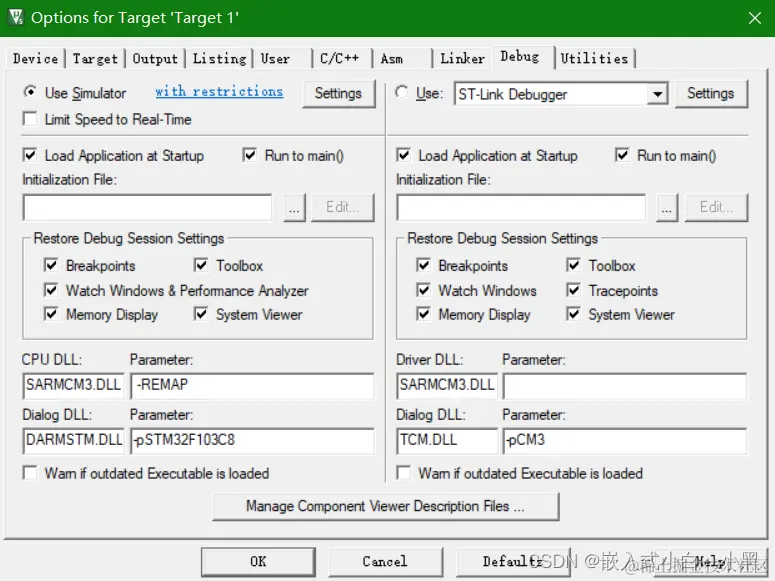Browse for simulator initialization file
Screen dimensions: 775x581
tap(294, 208)
